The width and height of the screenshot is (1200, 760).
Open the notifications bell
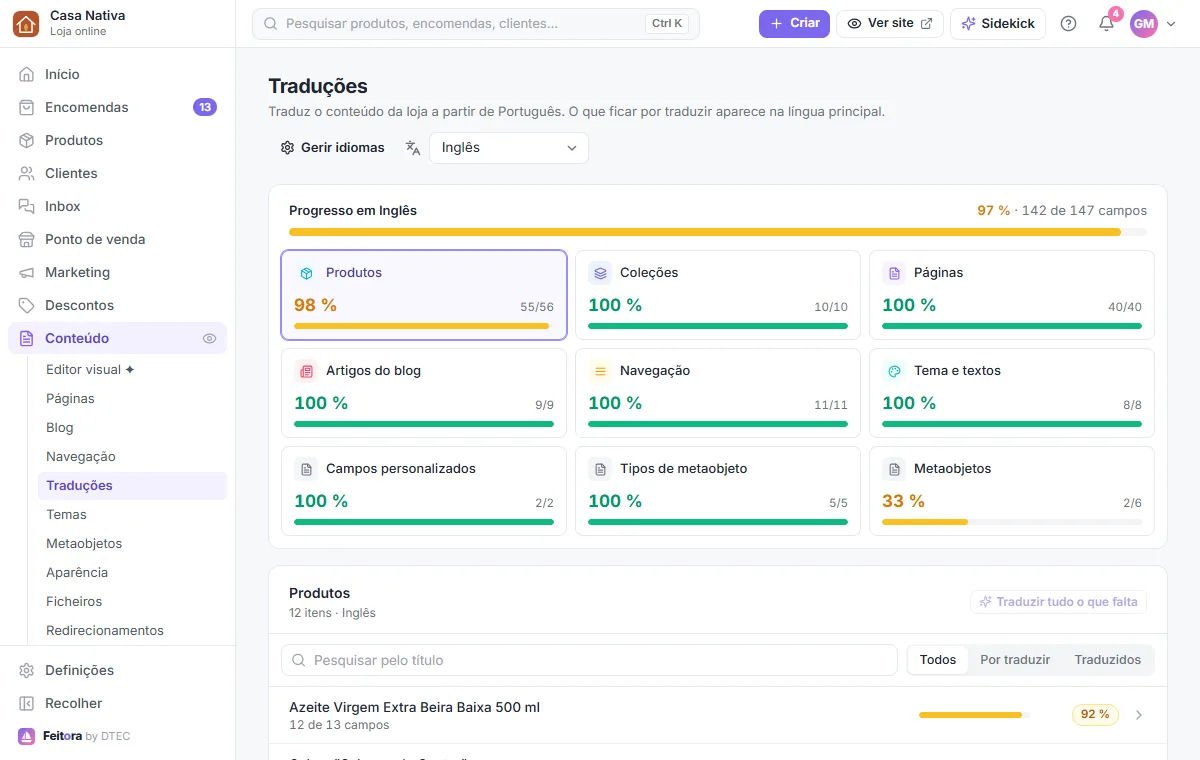click(x=1106, y=24)
